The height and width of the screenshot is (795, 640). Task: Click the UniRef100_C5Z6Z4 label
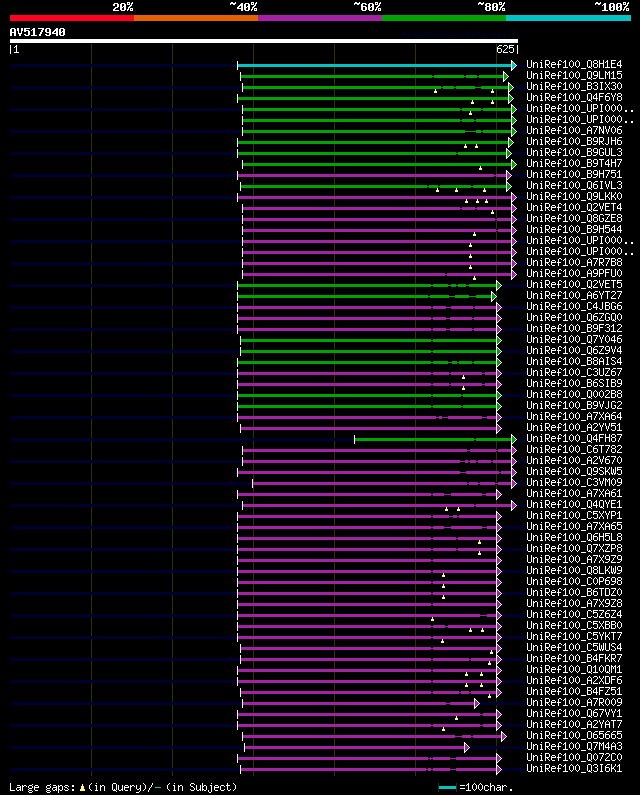[574, 615]
